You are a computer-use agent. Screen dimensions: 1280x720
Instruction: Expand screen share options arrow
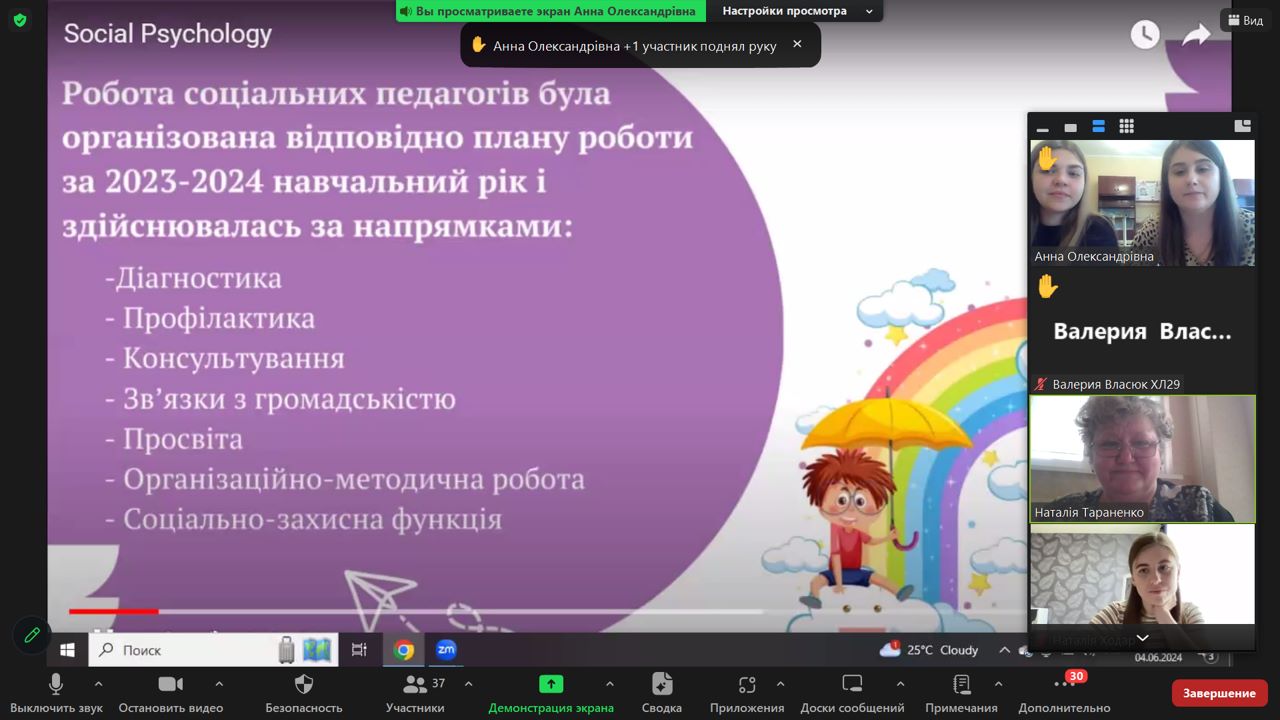point(610,684)
